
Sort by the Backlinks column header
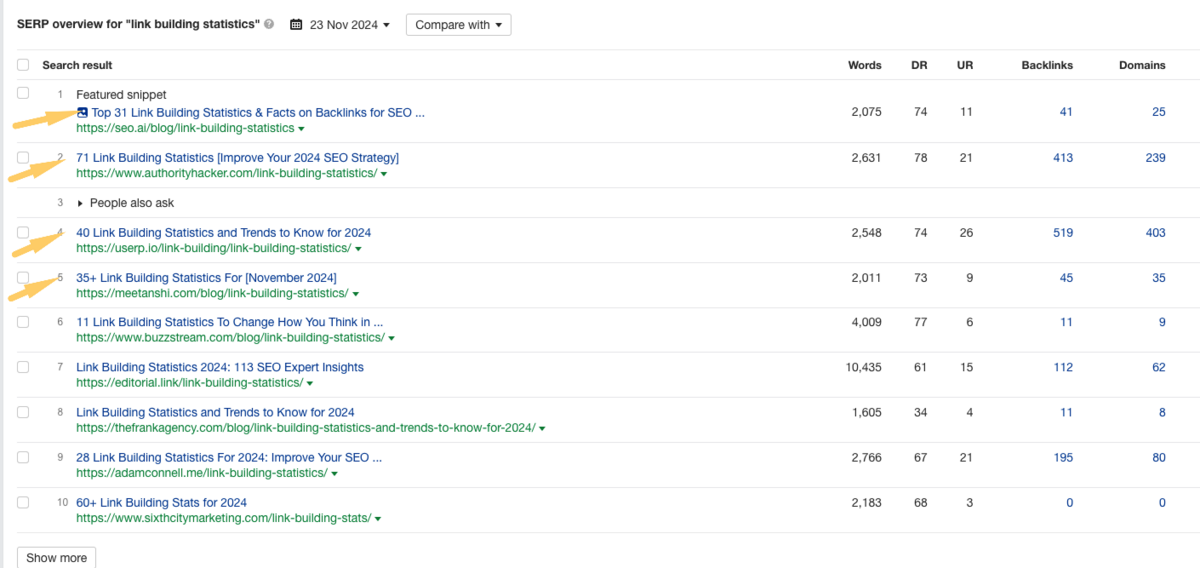pyautogui.click(x=1047, y=65)
